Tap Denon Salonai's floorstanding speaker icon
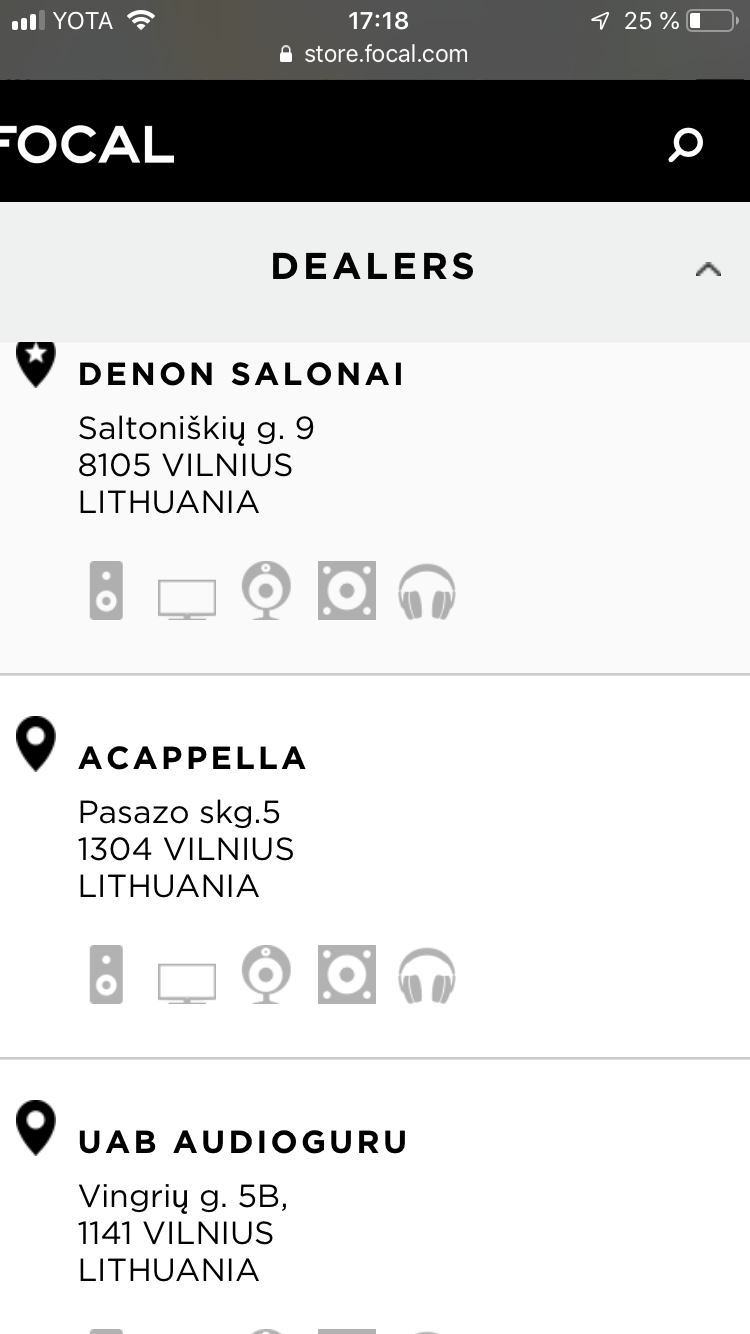Screen dimensions: 750x1334 106,591
